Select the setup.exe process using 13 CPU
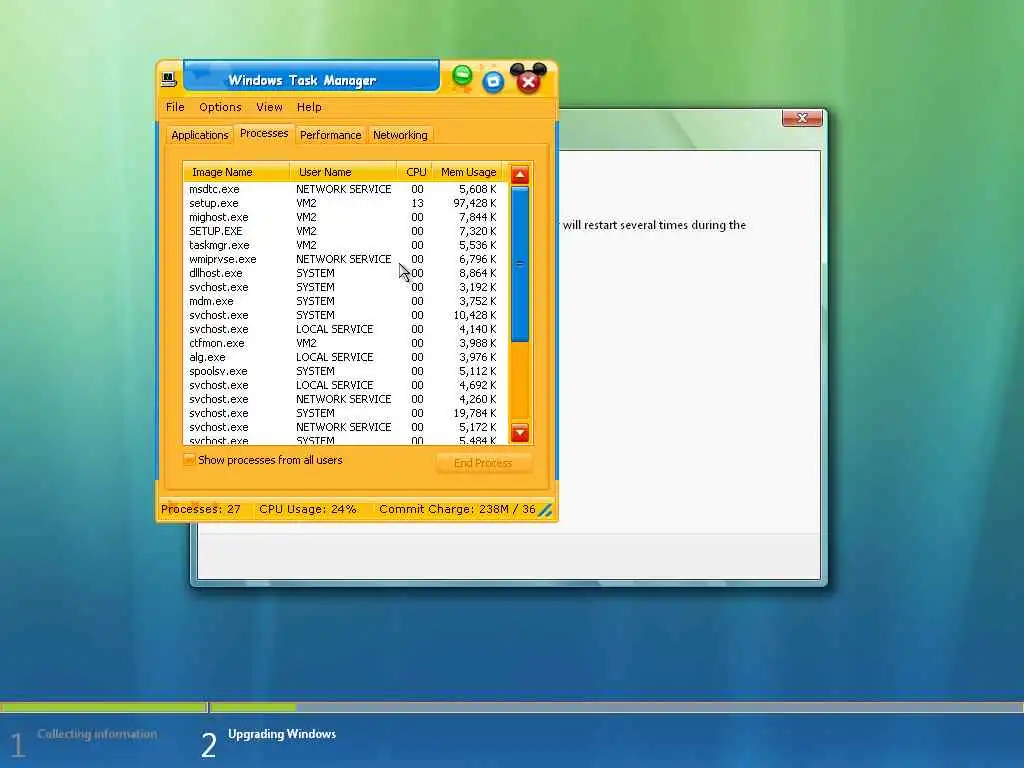The width and height of the screenshot is (1024, 768). click(x=345, y=203)
